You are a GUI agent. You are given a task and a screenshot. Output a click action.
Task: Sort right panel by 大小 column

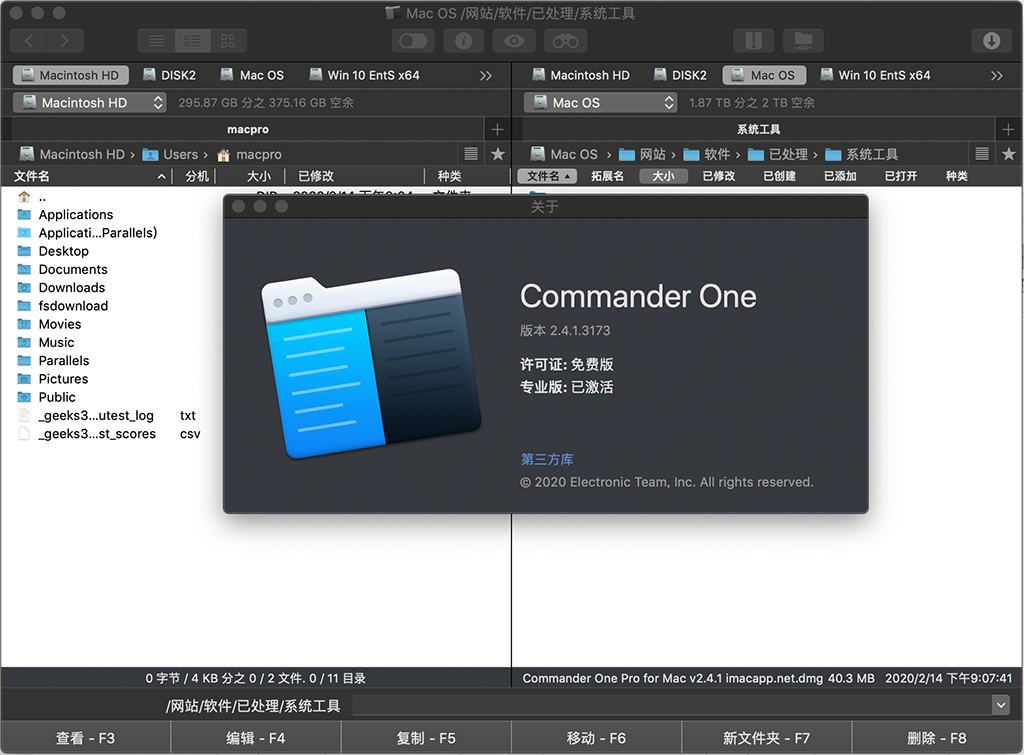[x=663, y=176]
